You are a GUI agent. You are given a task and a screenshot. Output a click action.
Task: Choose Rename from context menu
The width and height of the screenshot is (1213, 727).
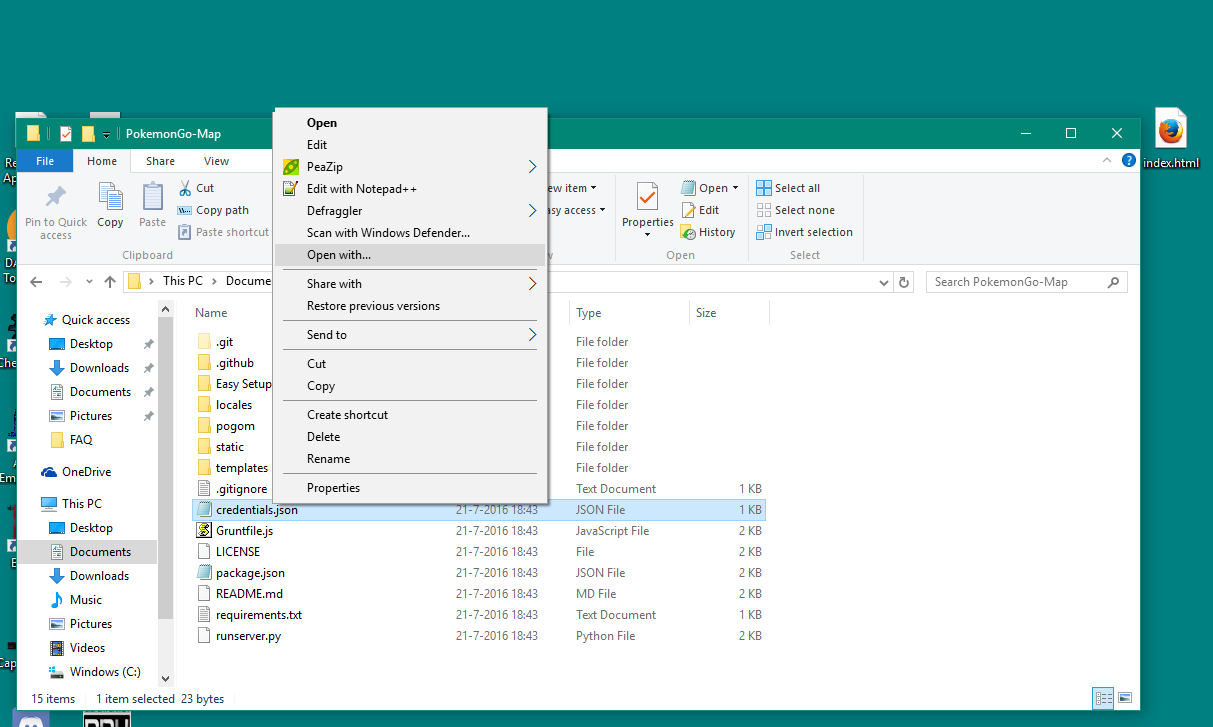pyautogui.click(x=410, y=459)
